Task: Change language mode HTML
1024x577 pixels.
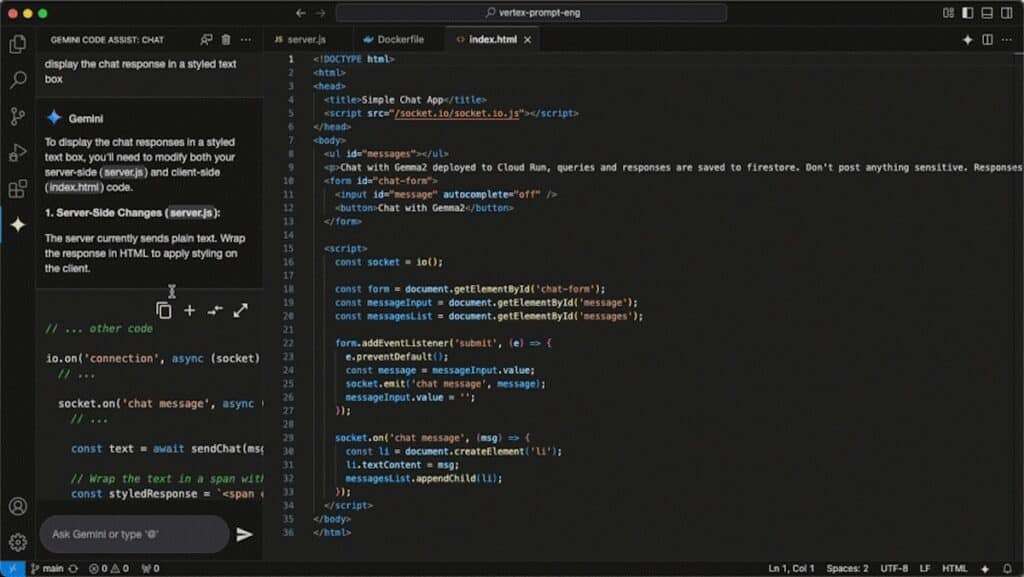Action: pos(955,569)
